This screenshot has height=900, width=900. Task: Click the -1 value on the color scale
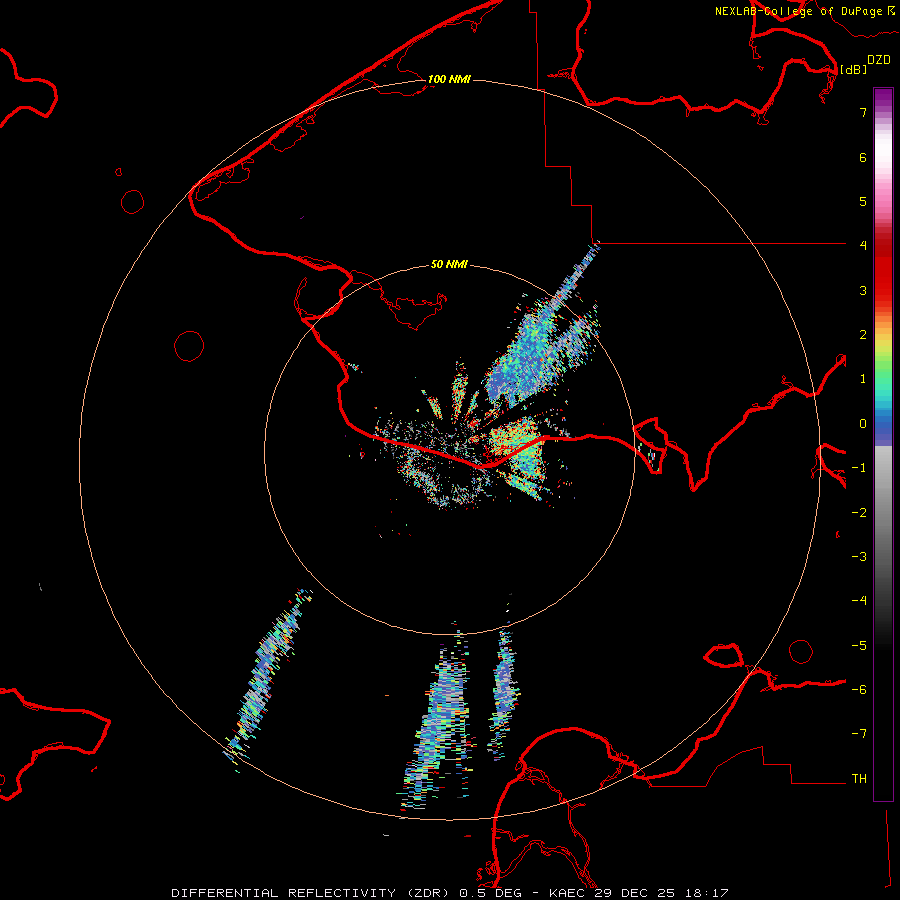pyautogui.click(x=859, y=468)
